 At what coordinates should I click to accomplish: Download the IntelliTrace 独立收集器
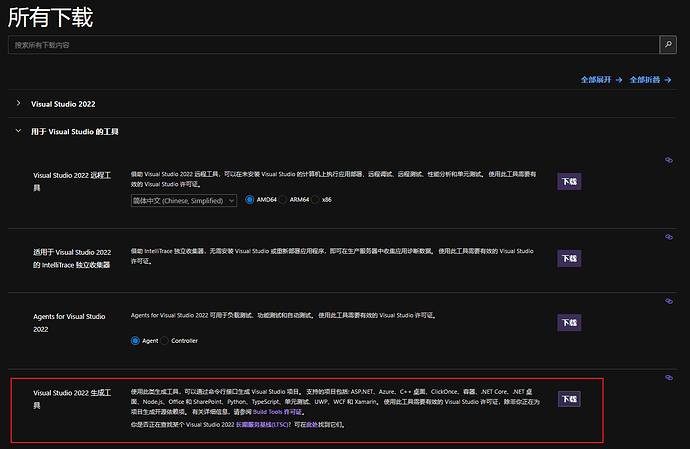click(x=569, y=258)
